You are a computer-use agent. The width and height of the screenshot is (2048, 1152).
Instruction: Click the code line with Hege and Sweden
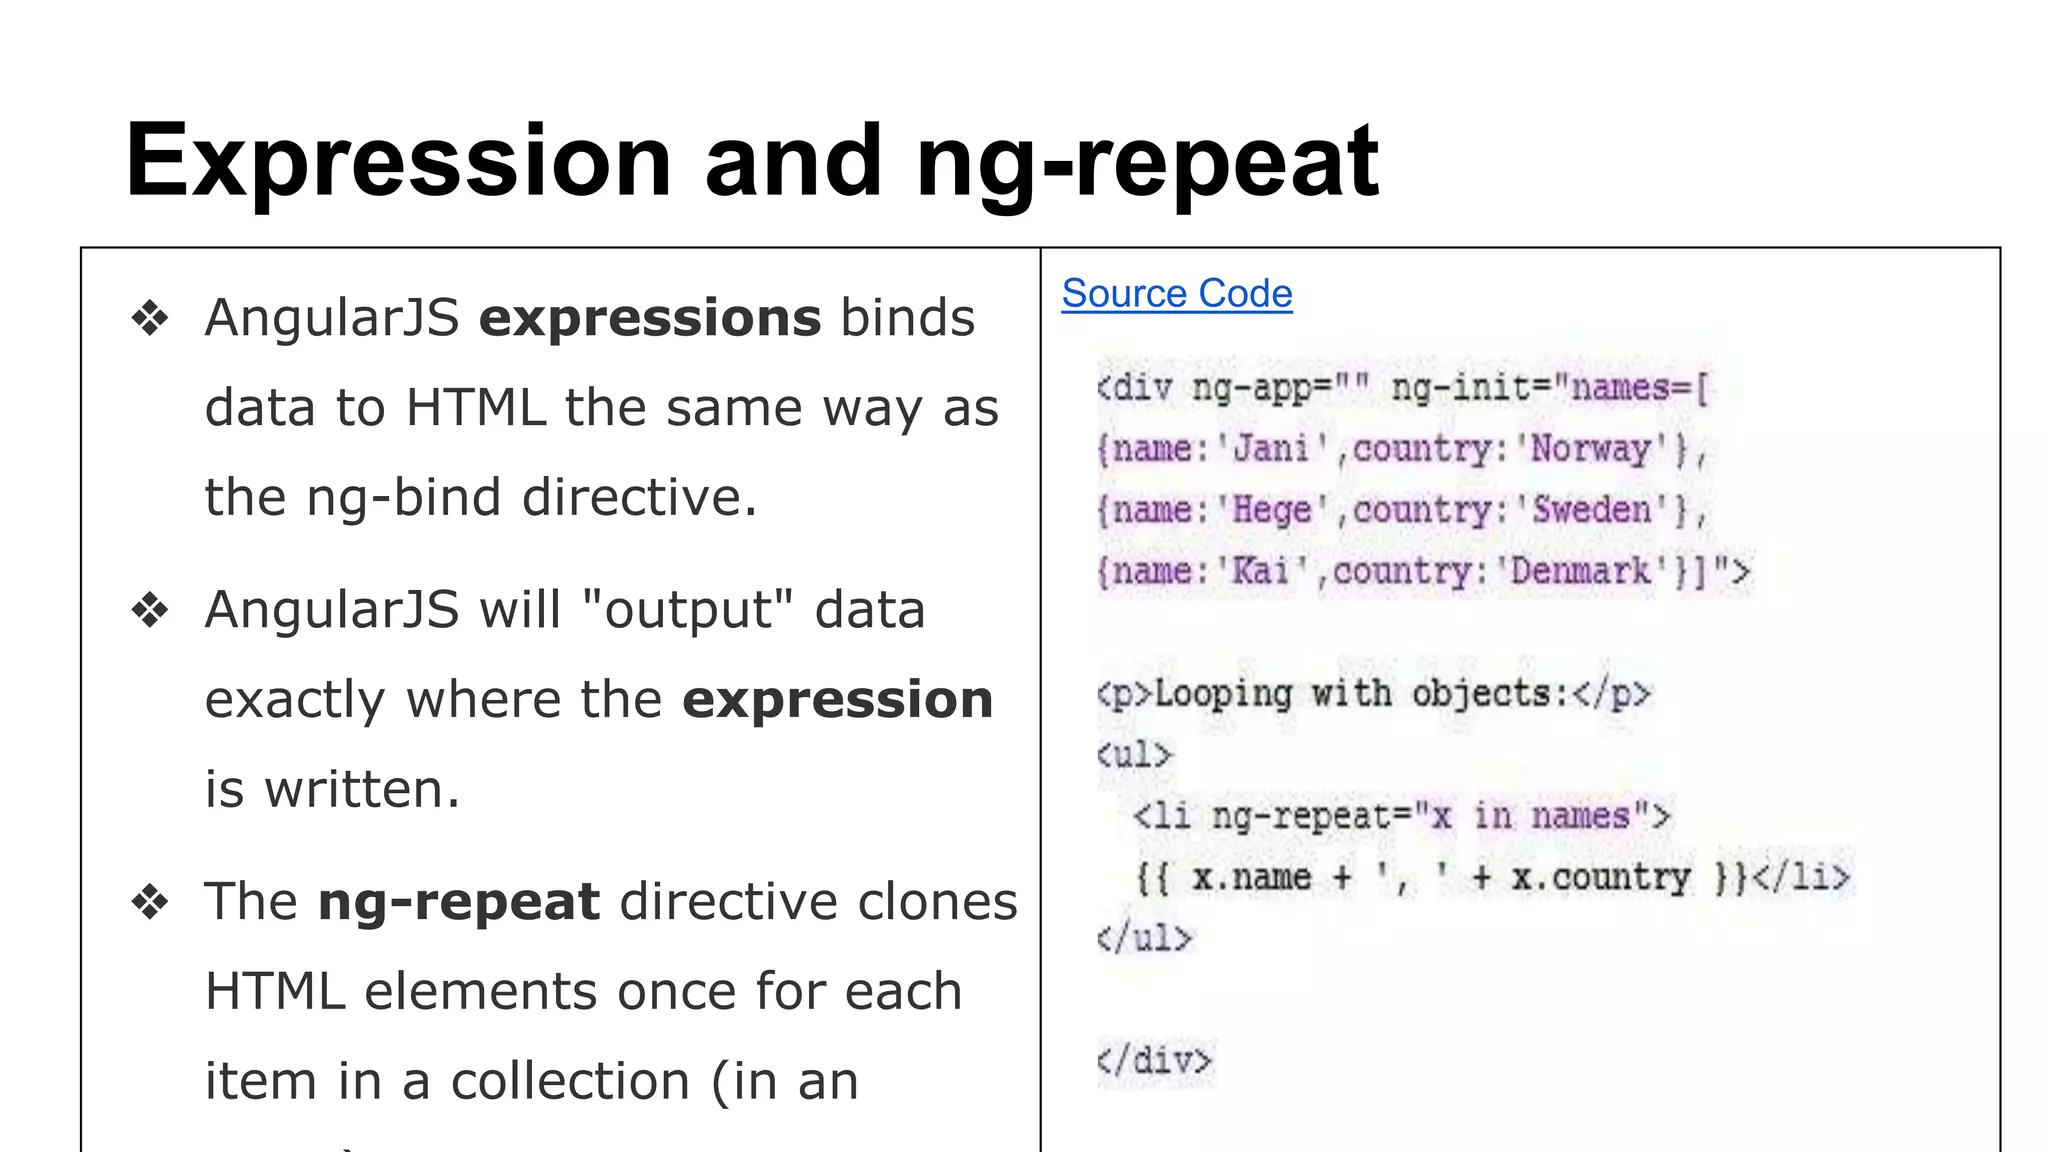coord(1403,510)
